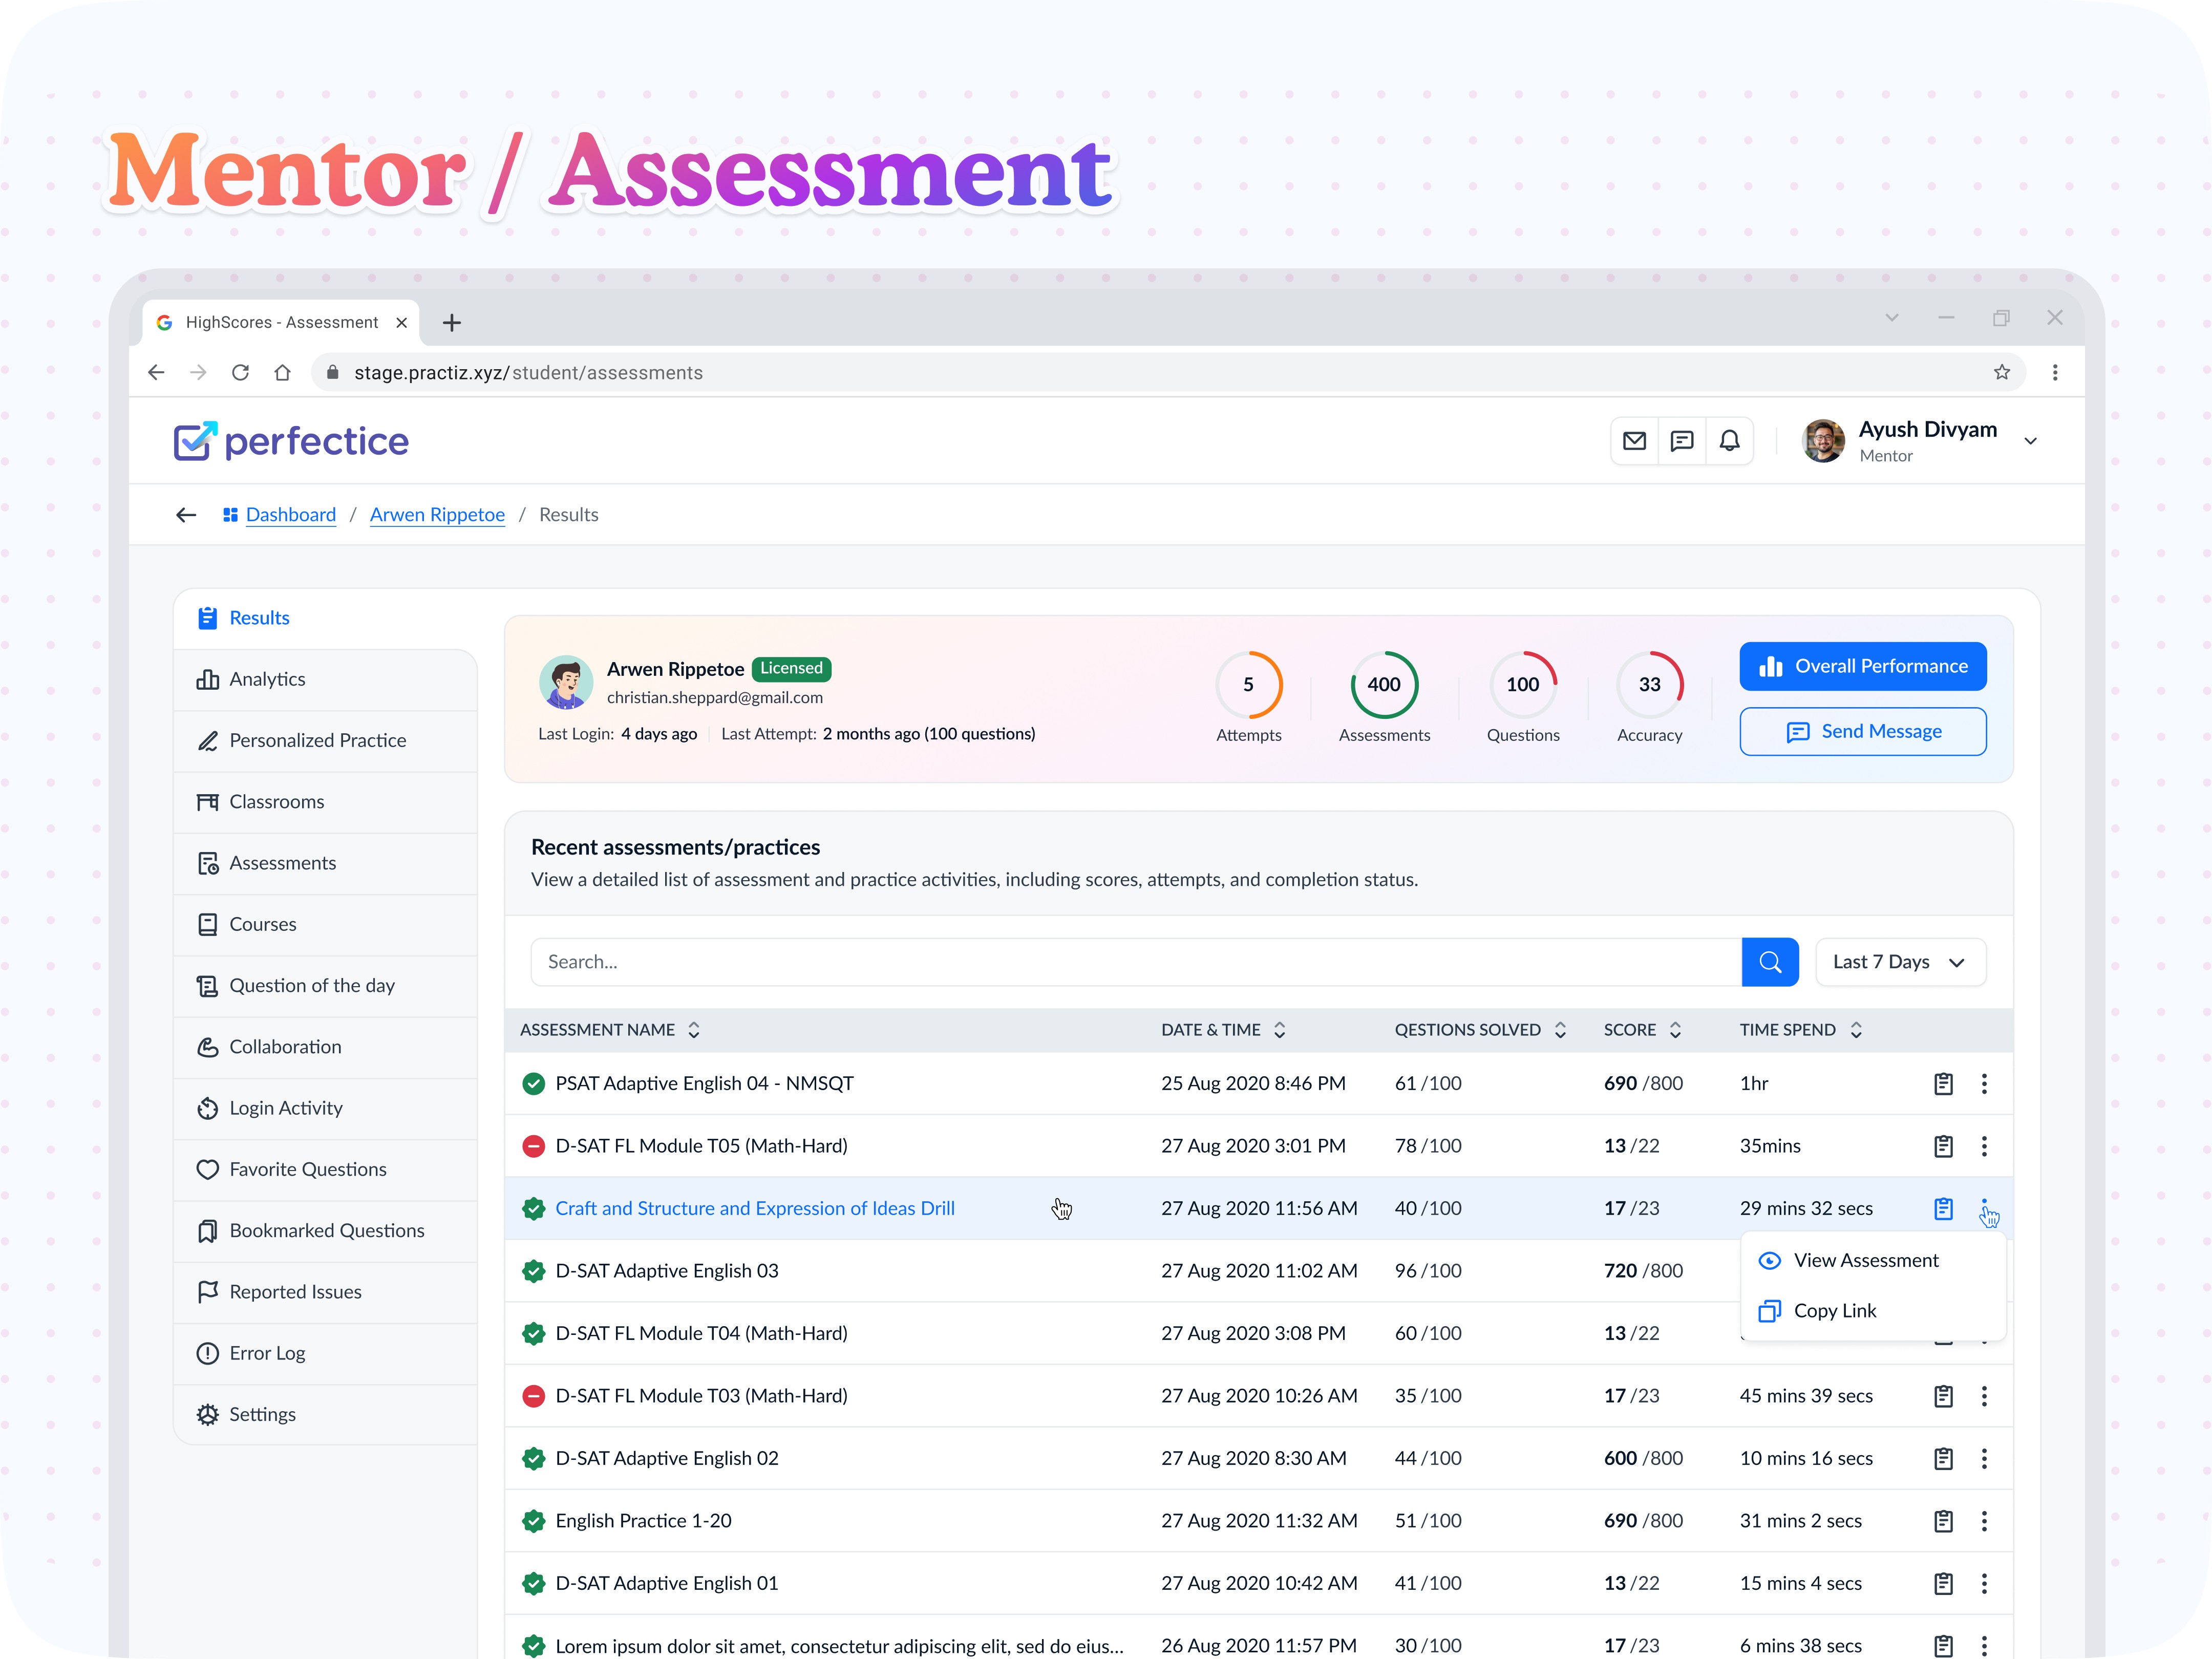Open the notifications bell icon

pos(1729,441)
